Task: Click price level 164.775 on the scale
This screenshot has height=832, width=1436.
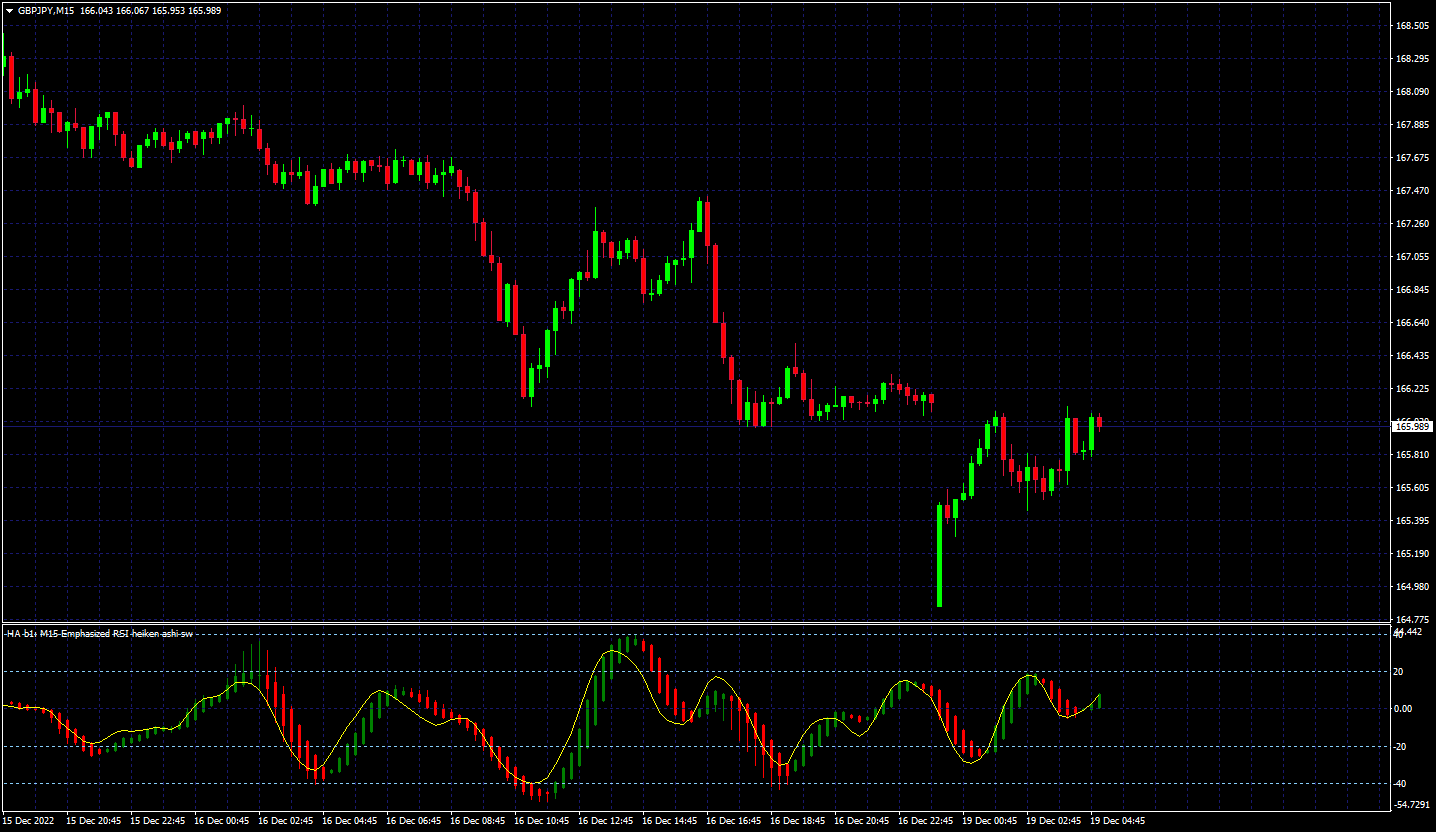Action: coord(1413,620)
